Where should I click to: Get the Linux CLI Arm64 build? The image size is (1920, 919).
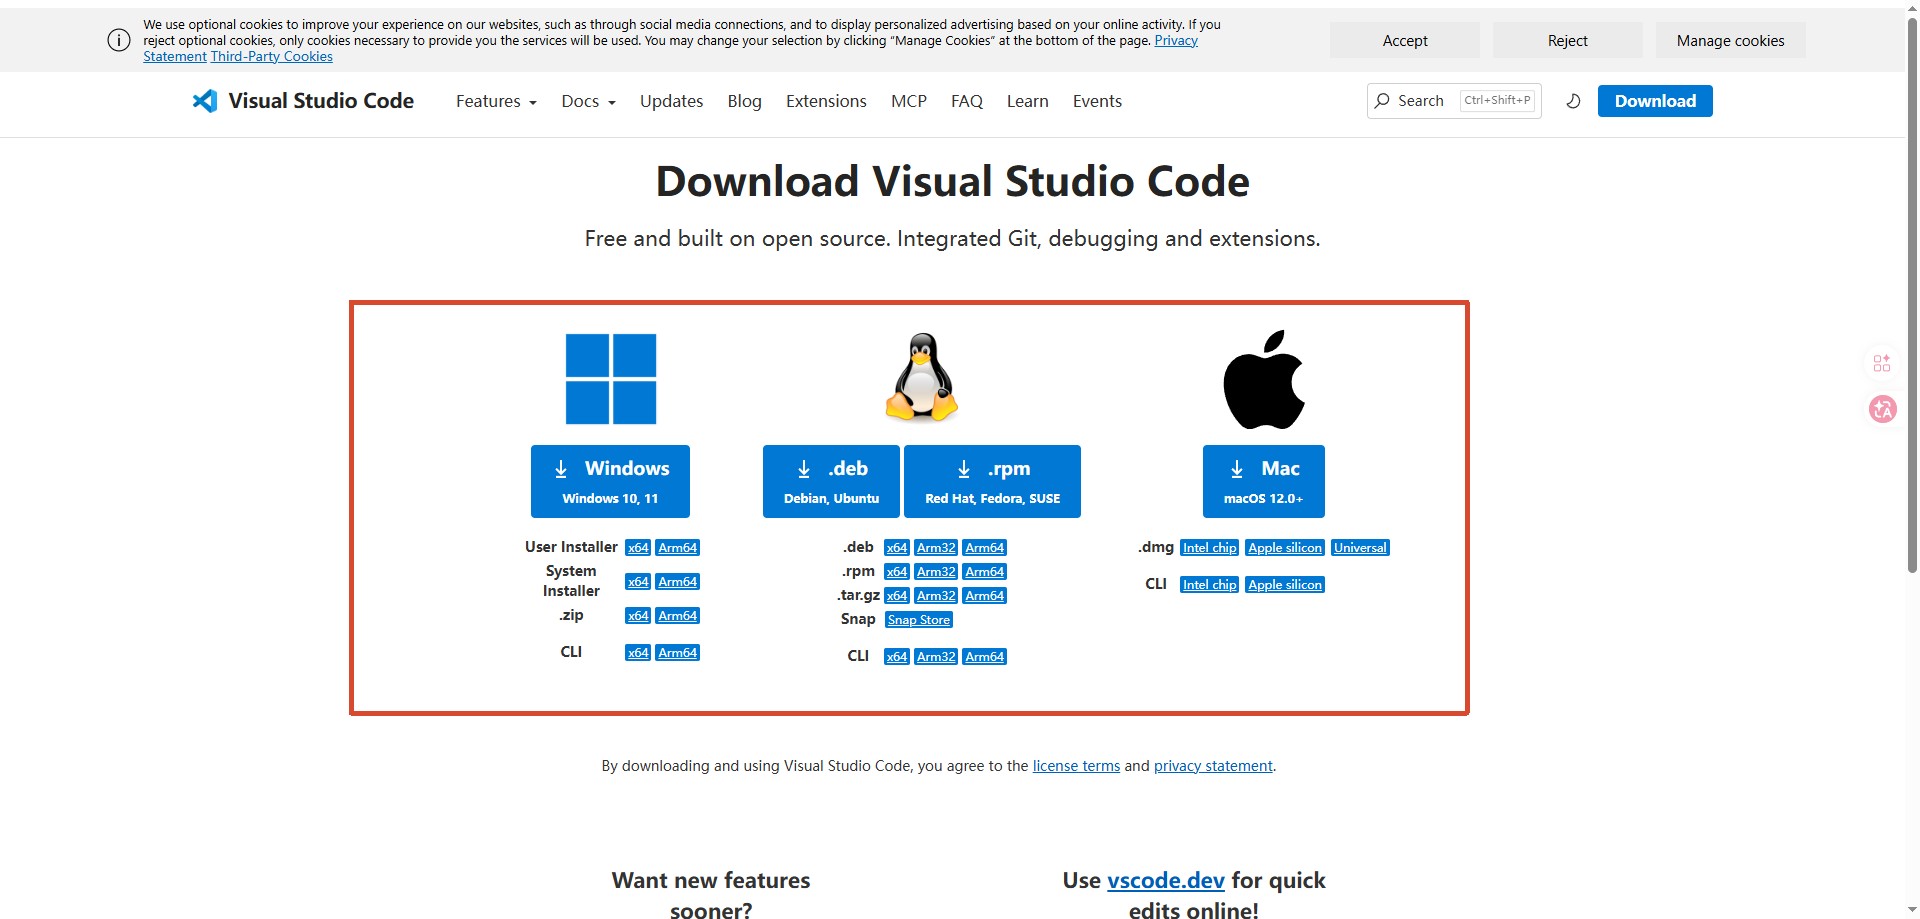coord(985,657)
